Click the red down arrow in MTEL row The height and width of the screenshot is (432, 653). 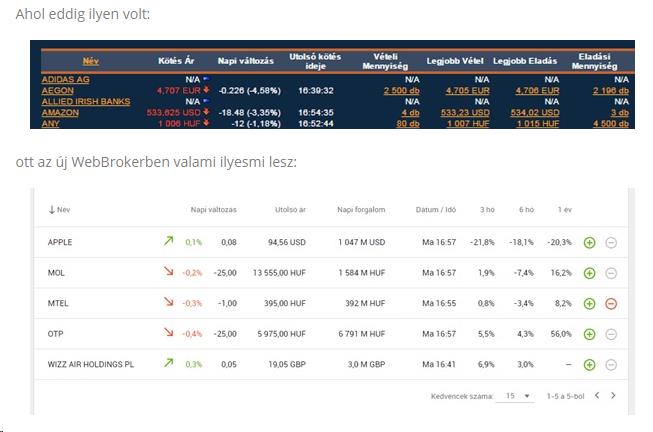[168, 301]
